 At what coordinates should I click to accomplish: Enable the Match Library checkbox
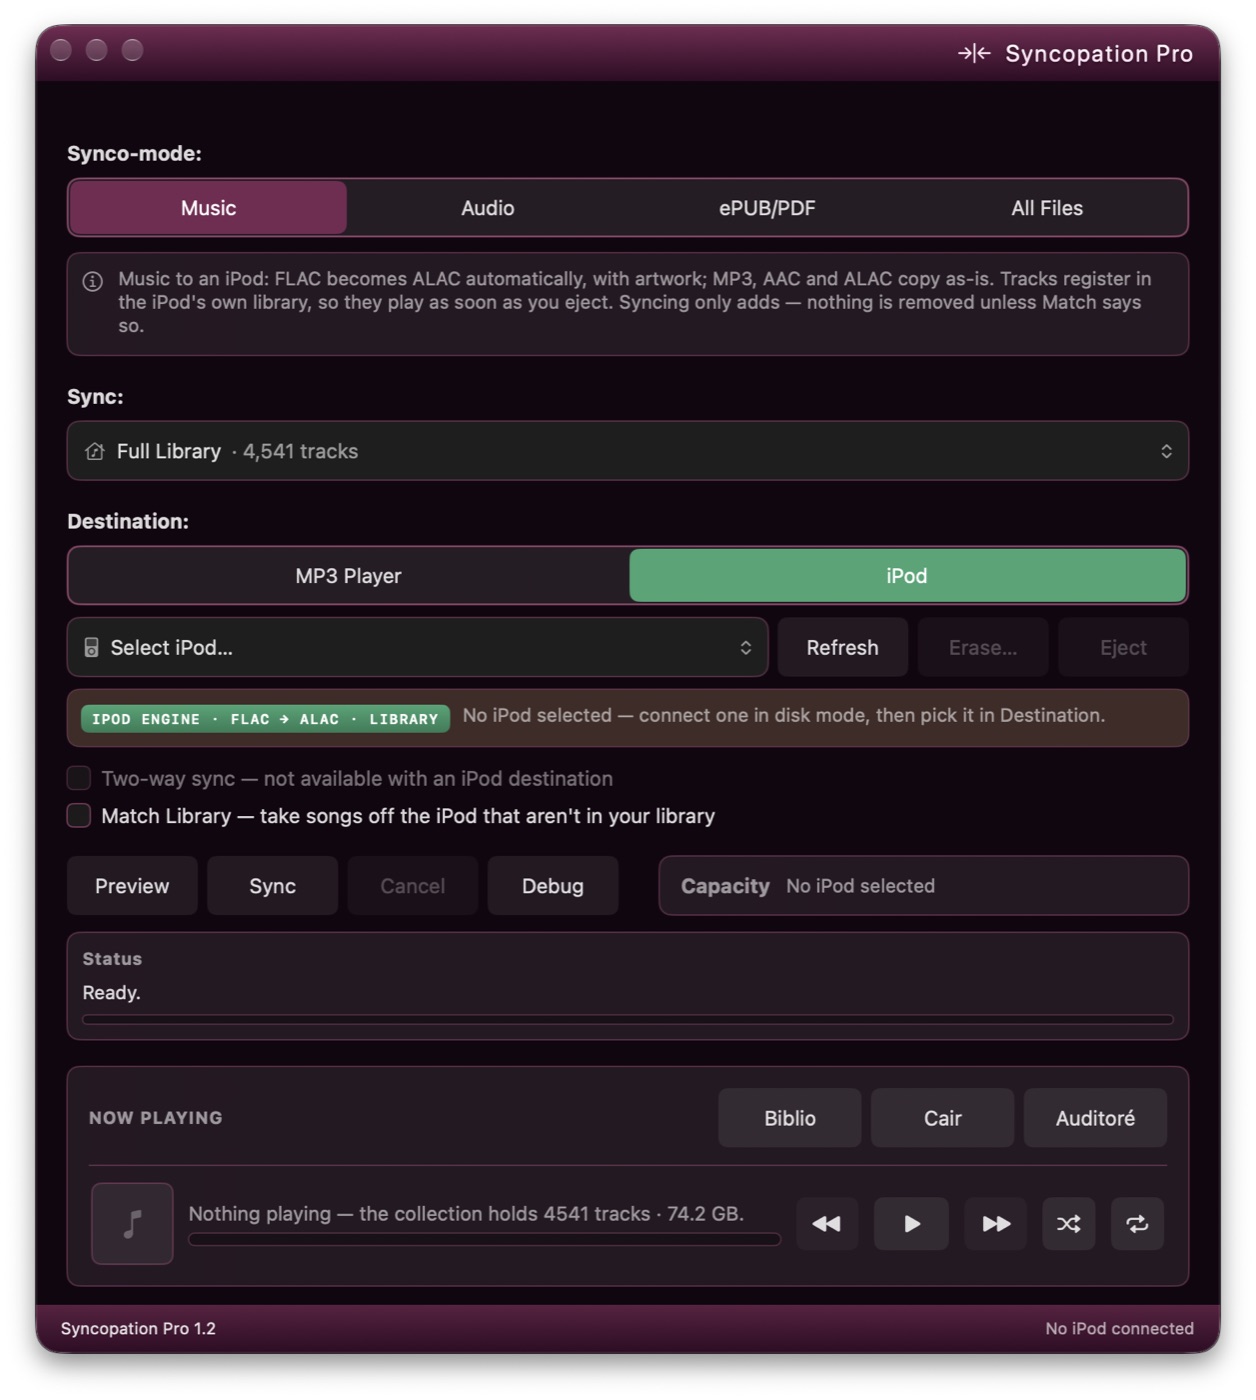tap(79, 816)
